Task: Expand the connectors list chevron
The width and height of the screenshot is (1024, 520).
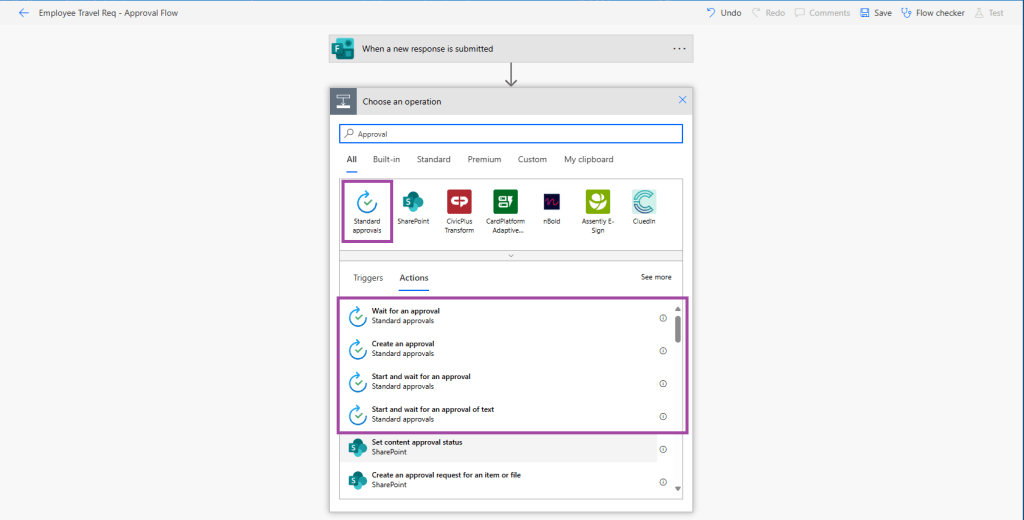Action: tap(511, 256)
